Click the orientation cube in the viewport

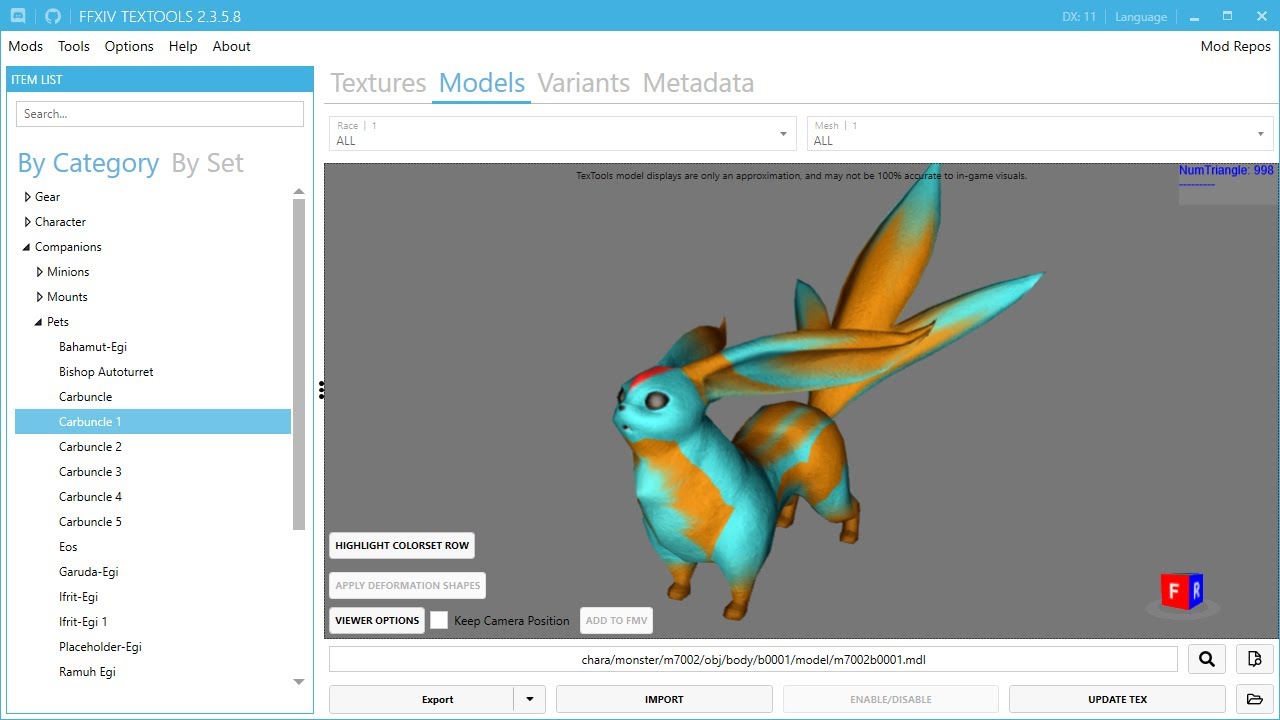(x=1182, y=591)
